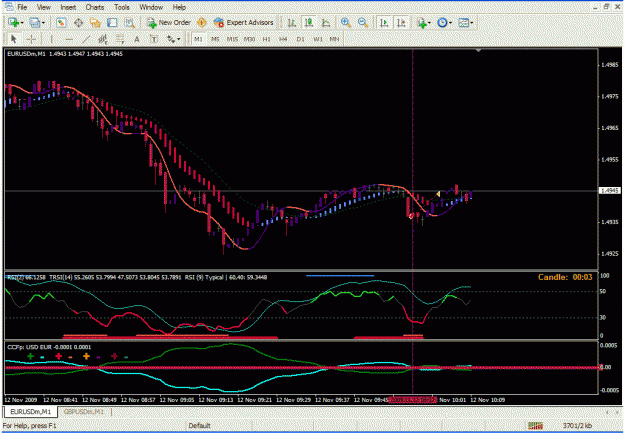Switch to M1 timeframe

coord(198,39)
